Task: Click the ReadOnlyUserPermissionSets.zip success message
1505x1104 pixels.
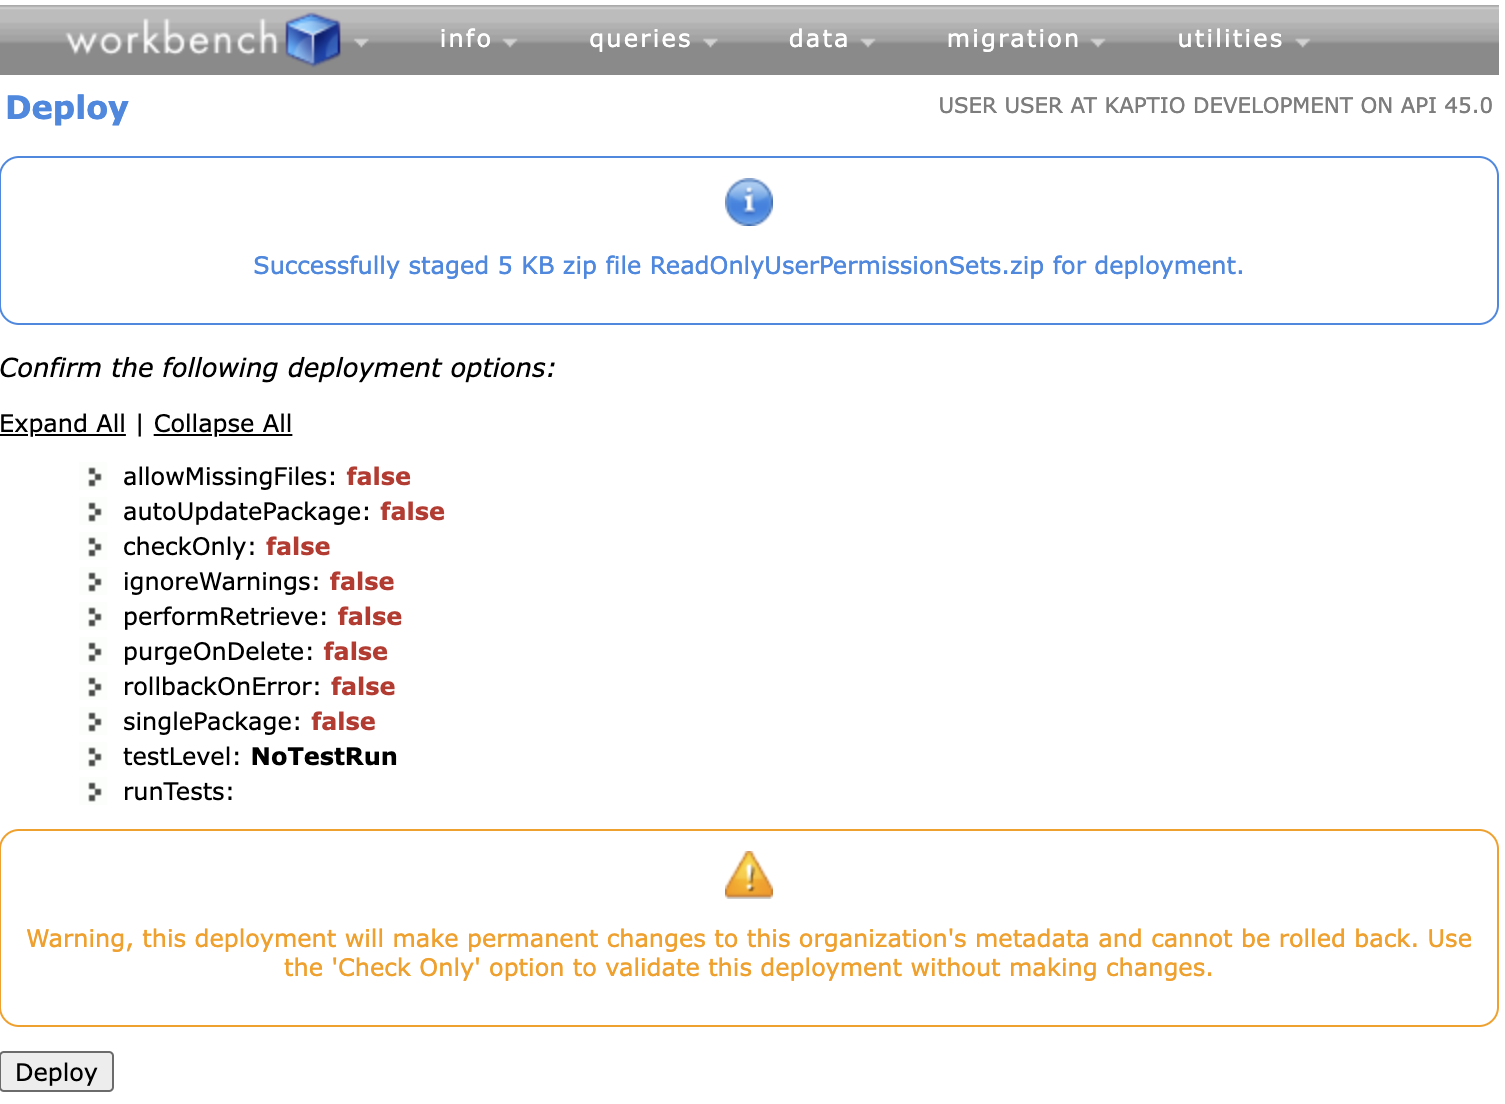Action: click(x=748, y=266)
